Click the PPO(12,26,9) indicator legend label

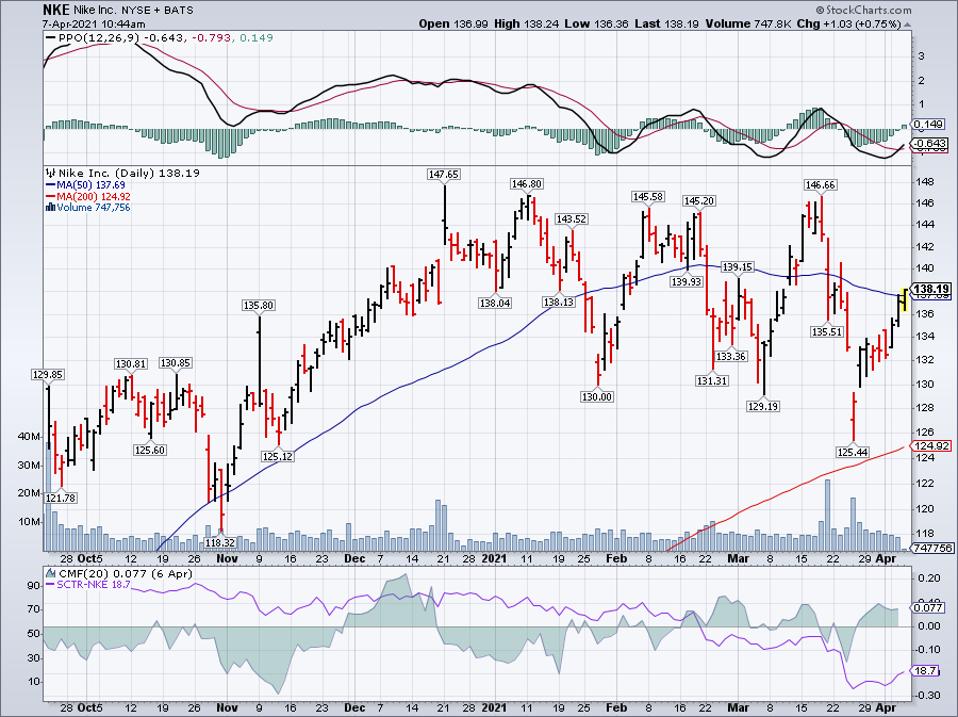click(99, 38)
